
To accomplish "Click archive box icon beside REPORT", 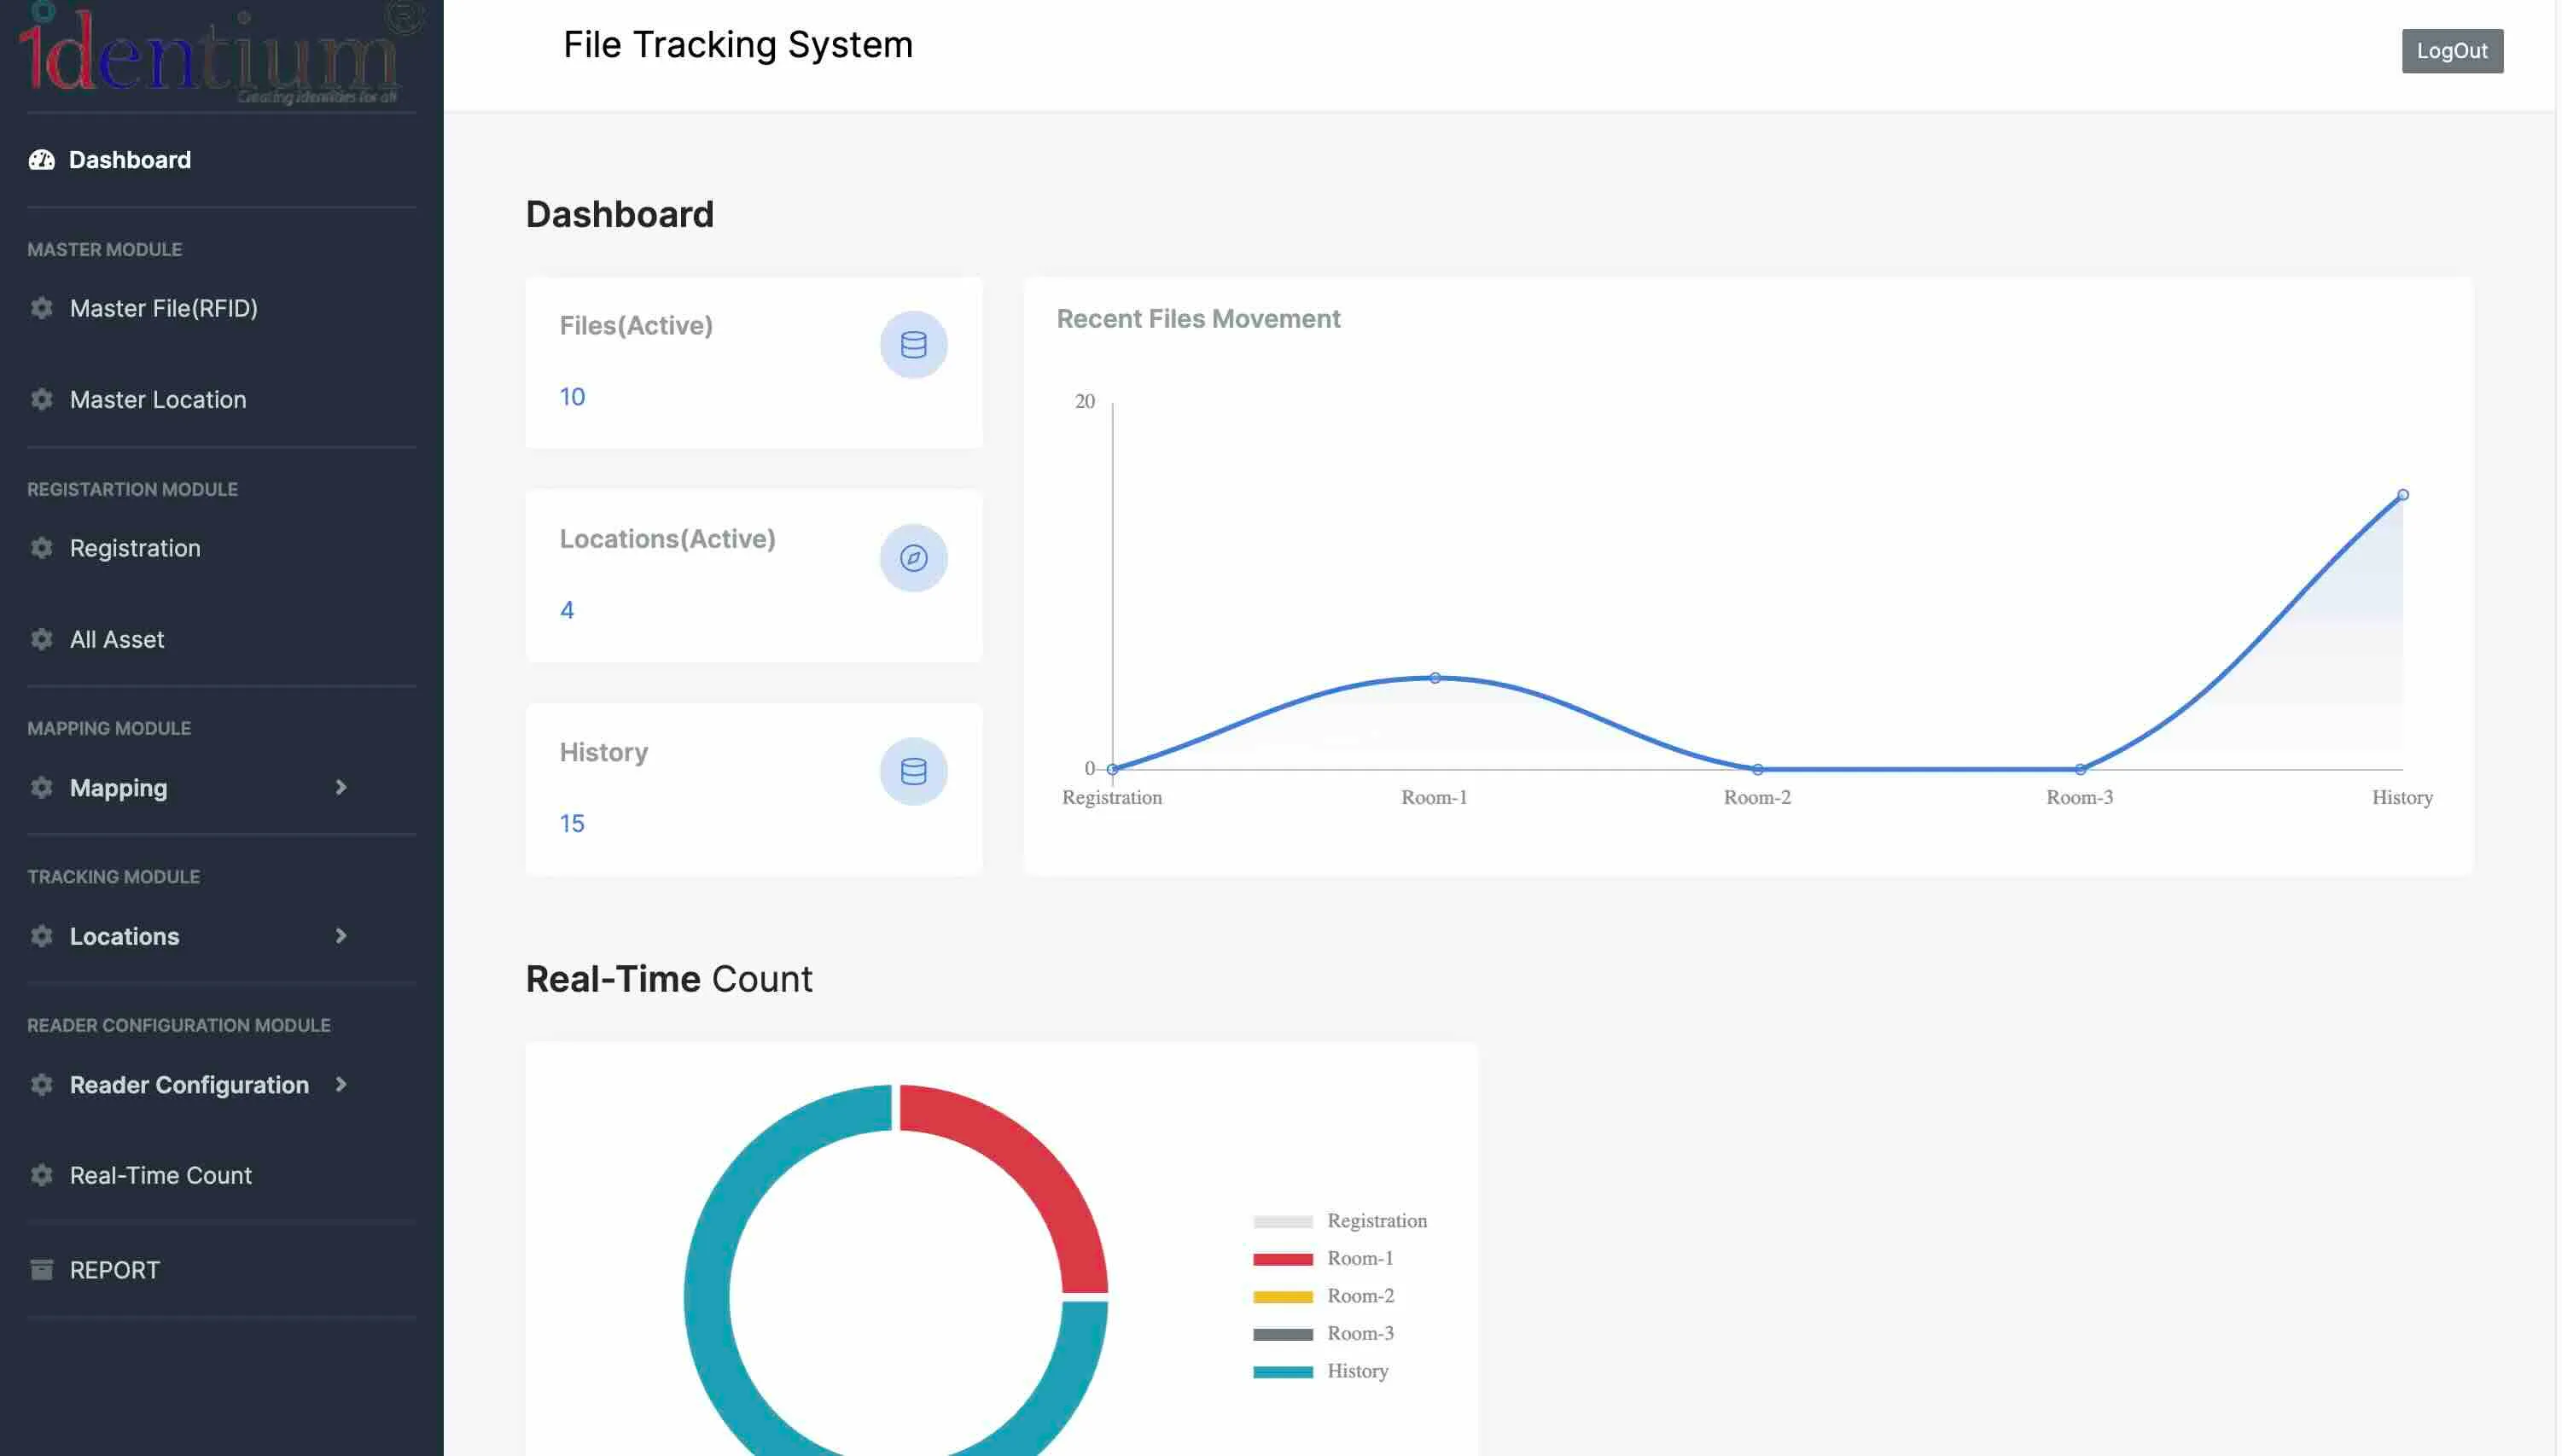I will pyautogui.click(x=41, y=1270).
